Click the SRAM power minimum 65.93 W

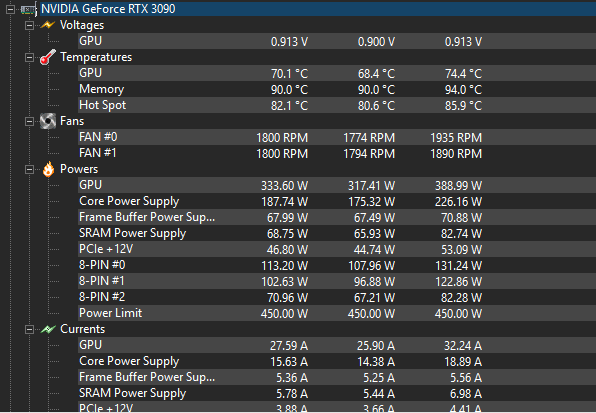pos(374,234)
